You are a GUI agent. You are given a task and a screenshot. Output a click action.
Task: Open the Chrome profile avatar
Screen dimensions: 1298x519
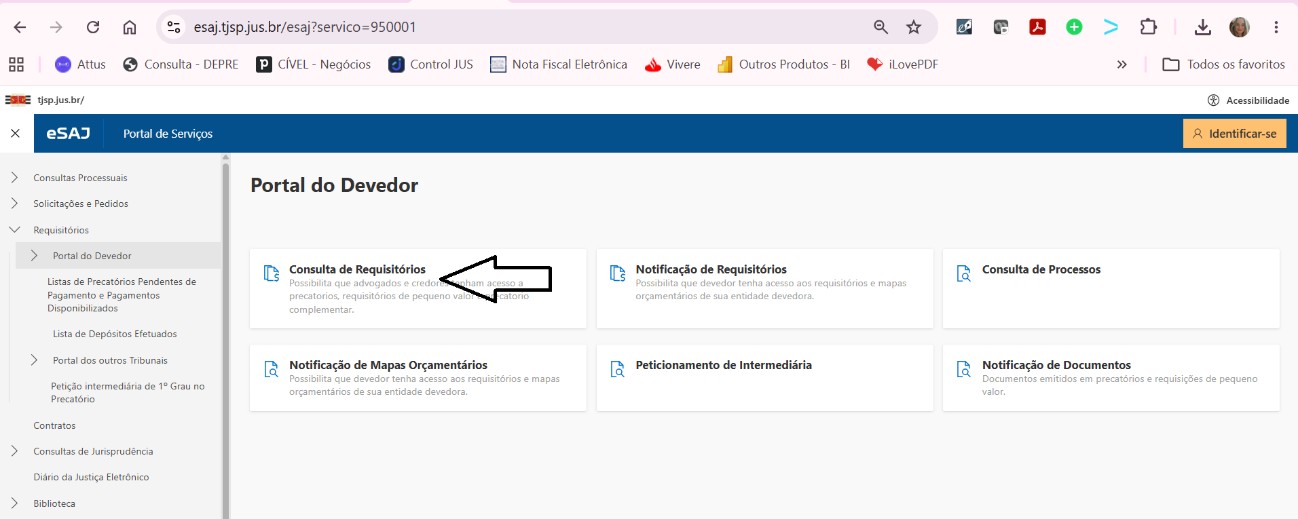[1240, 27]
